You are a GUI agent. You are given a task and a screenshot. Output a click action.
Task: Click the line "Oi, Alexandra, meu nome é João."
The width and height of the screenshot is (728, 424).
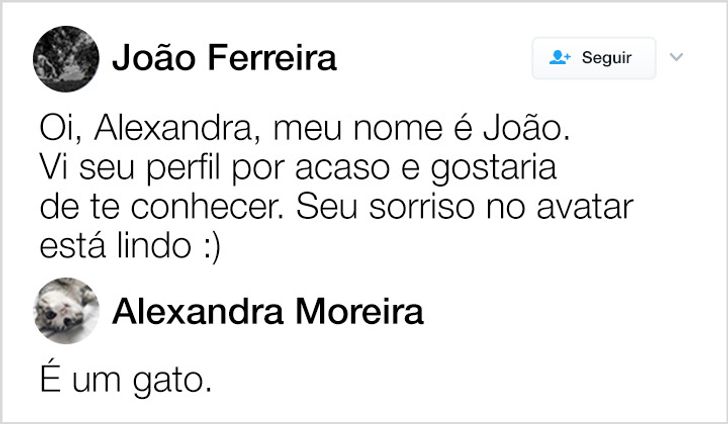coord(305,128)
